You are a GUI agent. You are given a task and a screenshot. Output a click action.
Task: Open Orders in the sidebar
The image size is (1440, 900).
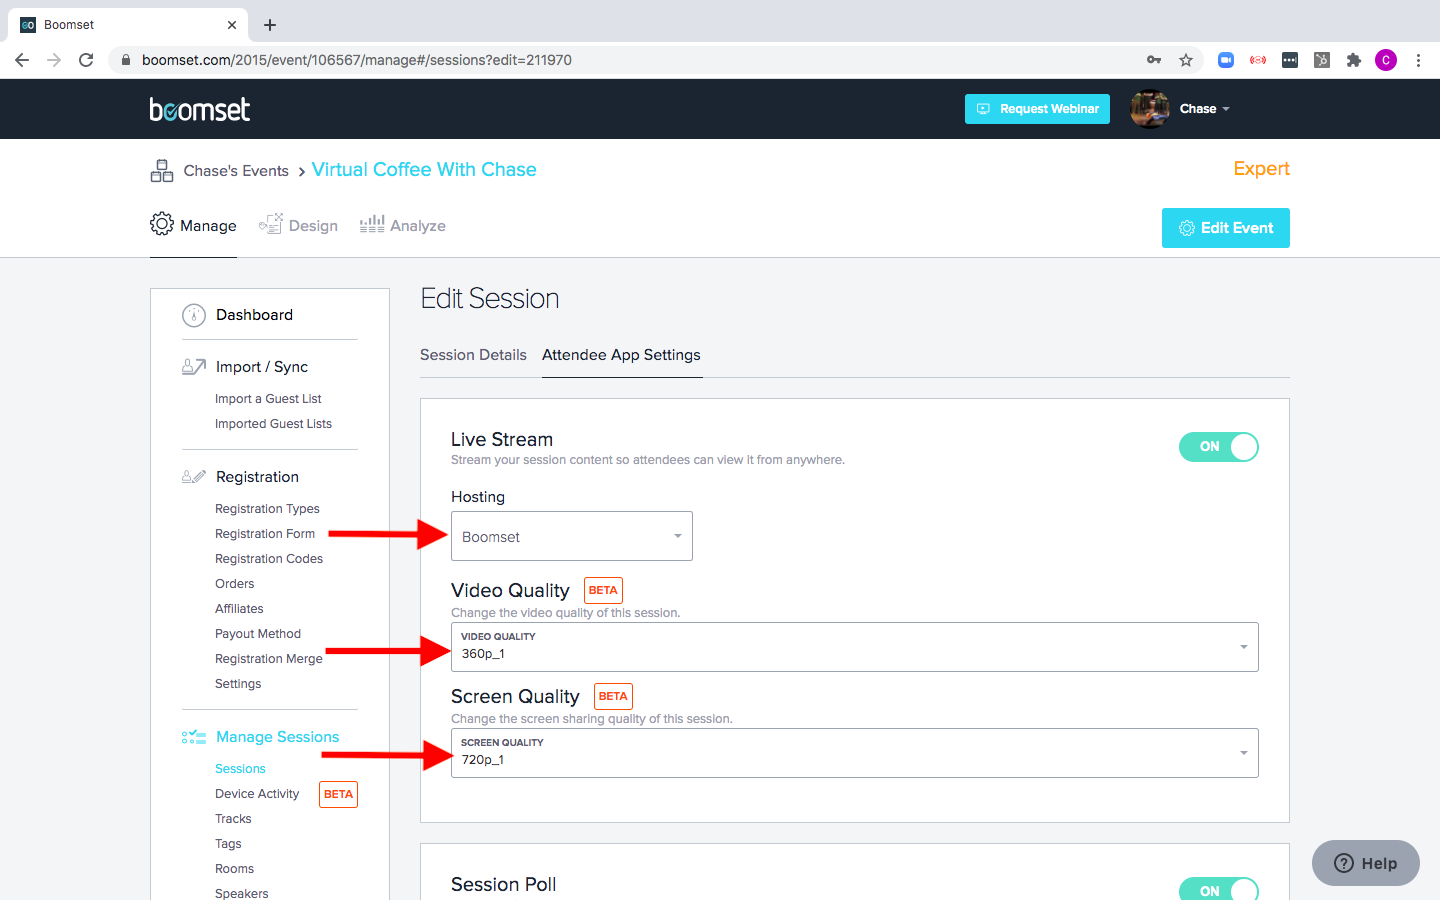pos(235,584)
